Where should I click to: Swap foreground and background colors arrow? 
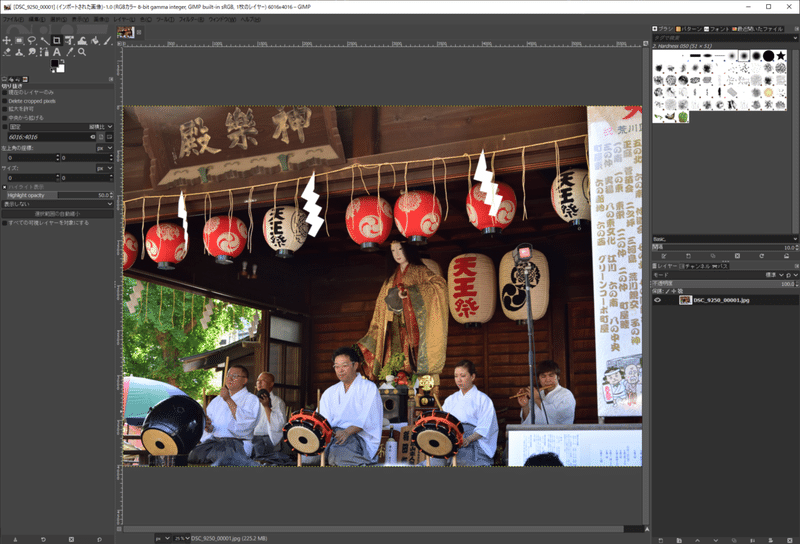(62, 62)
